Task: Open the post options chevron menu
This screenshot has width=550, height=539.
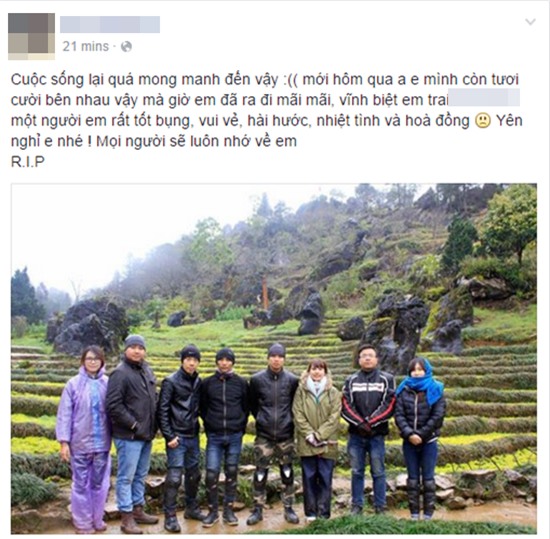Action: (530, 22)
